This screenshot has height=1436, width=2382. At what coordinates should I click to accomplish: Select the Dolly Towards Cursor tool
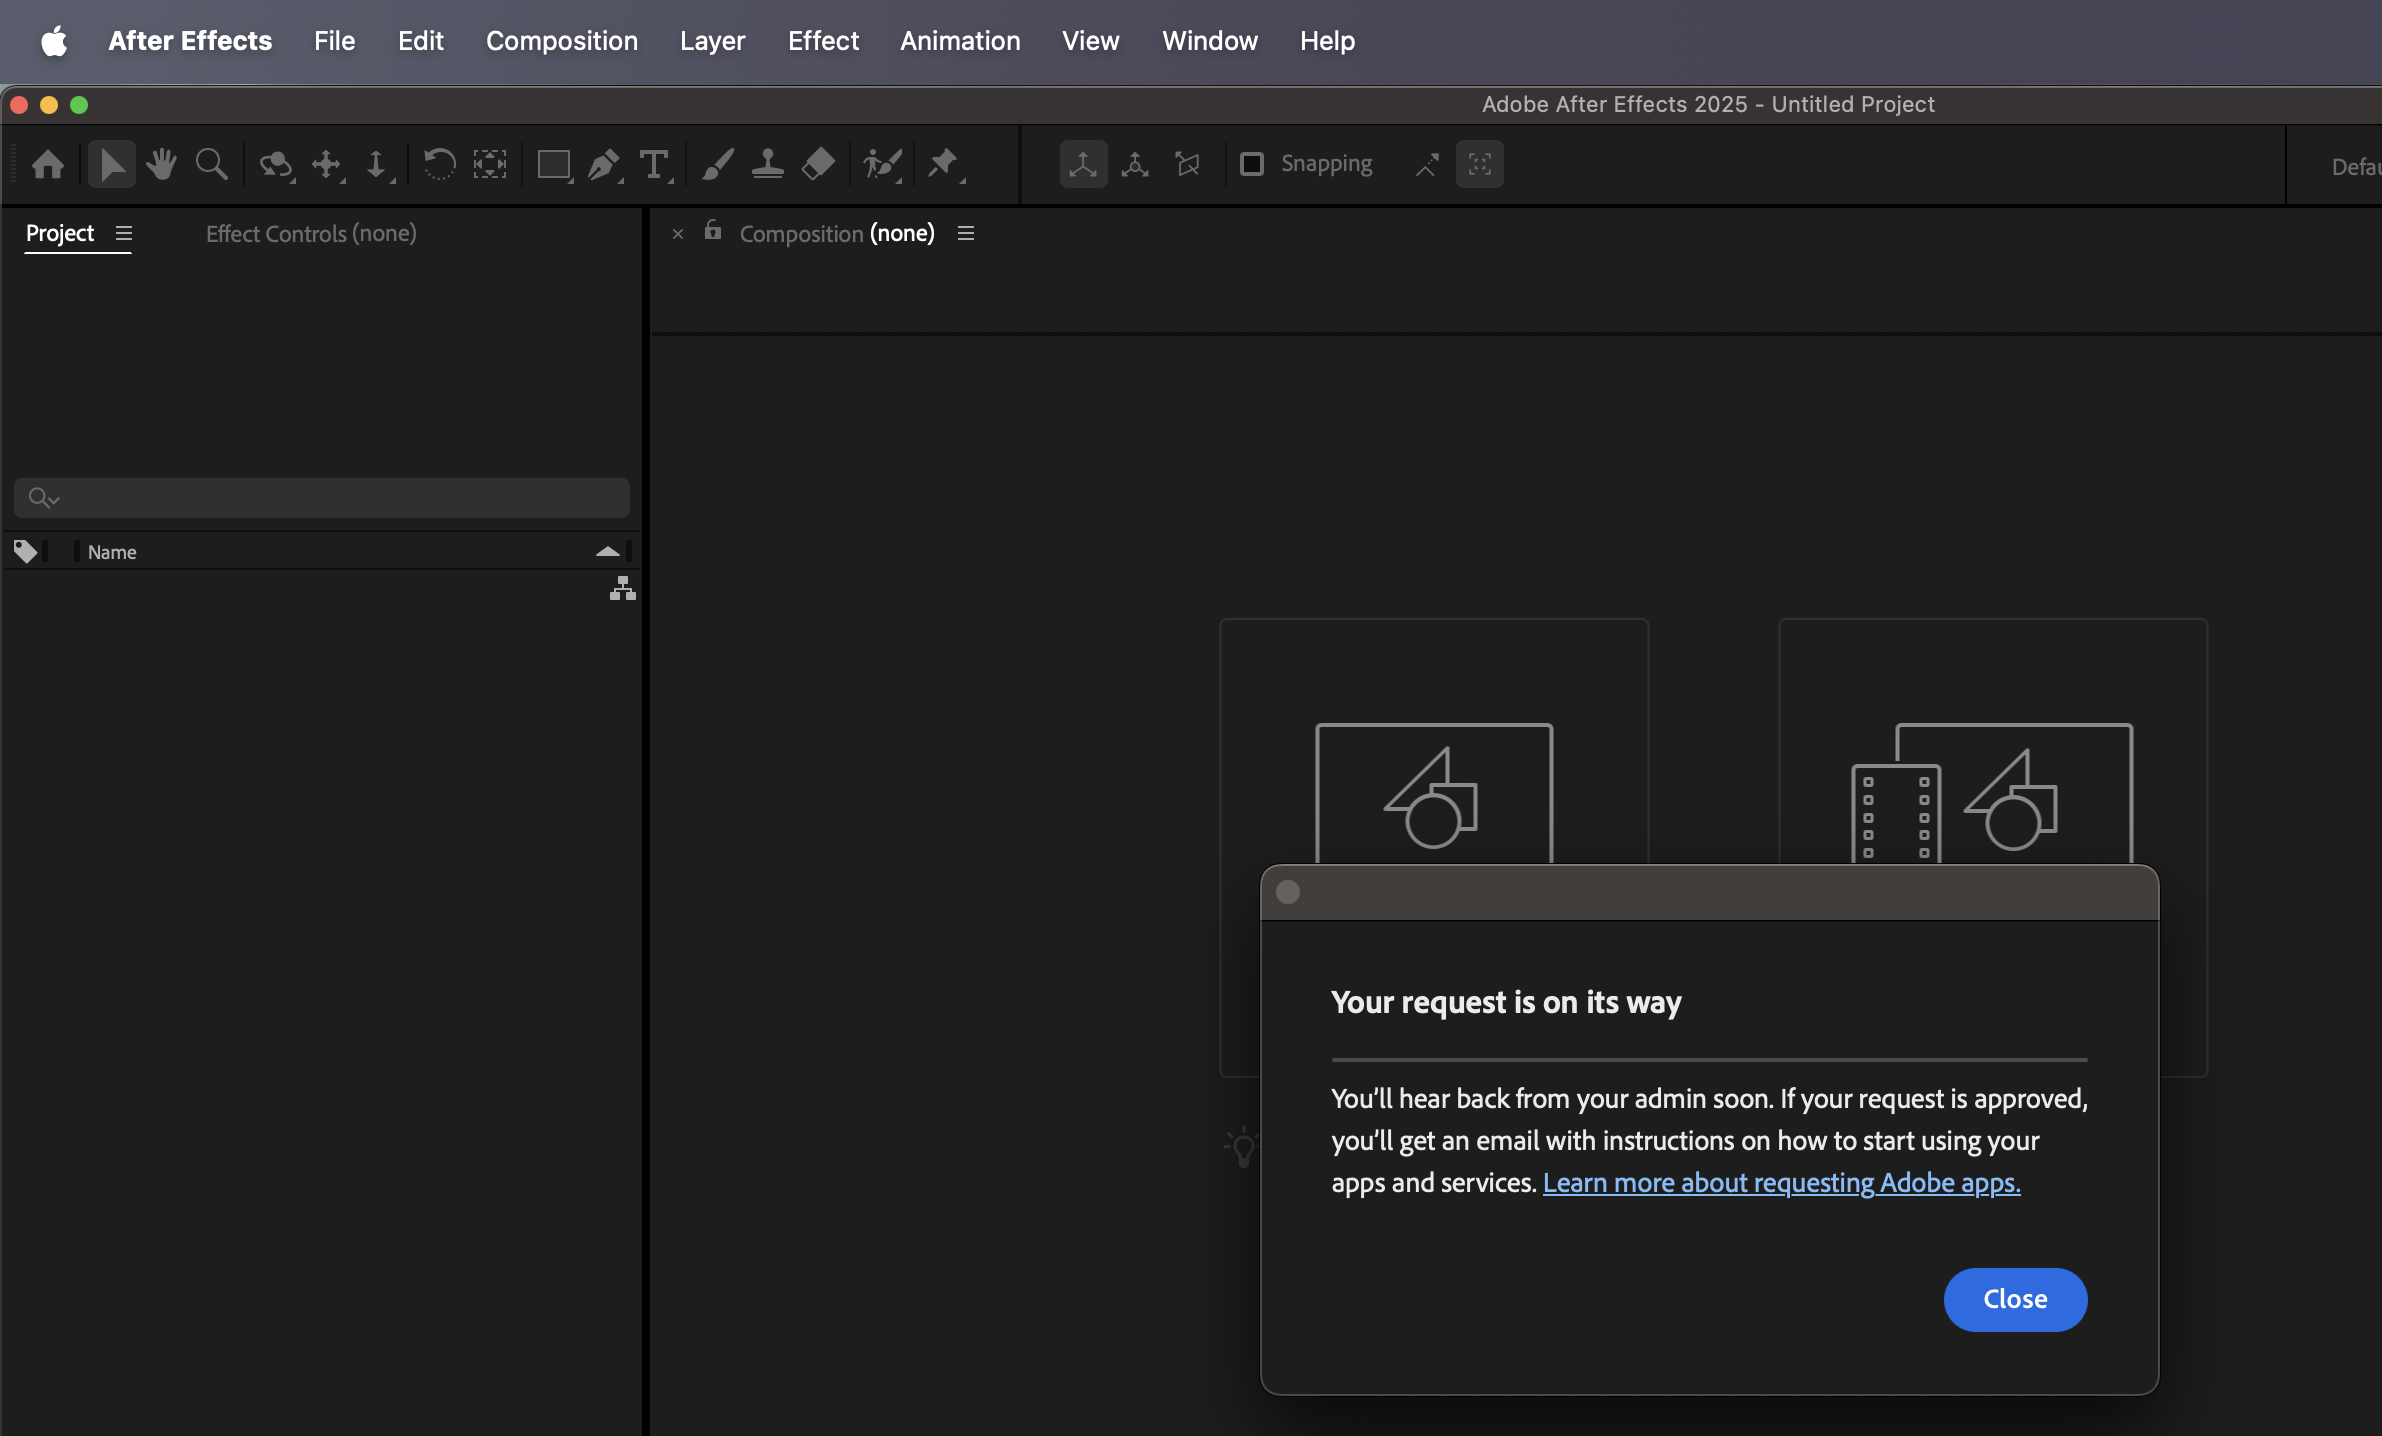click(x=377, y=164)
